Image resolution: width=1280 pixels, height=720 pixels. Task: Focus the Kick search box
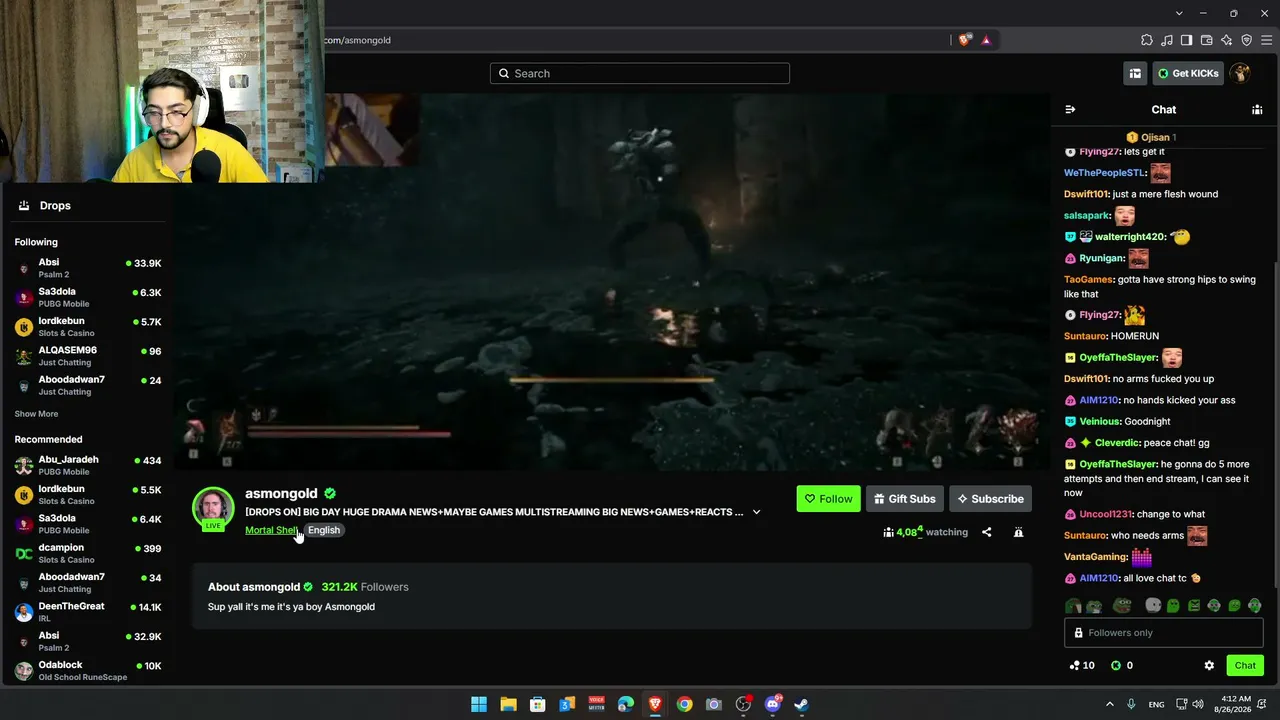tap(640, 73)
